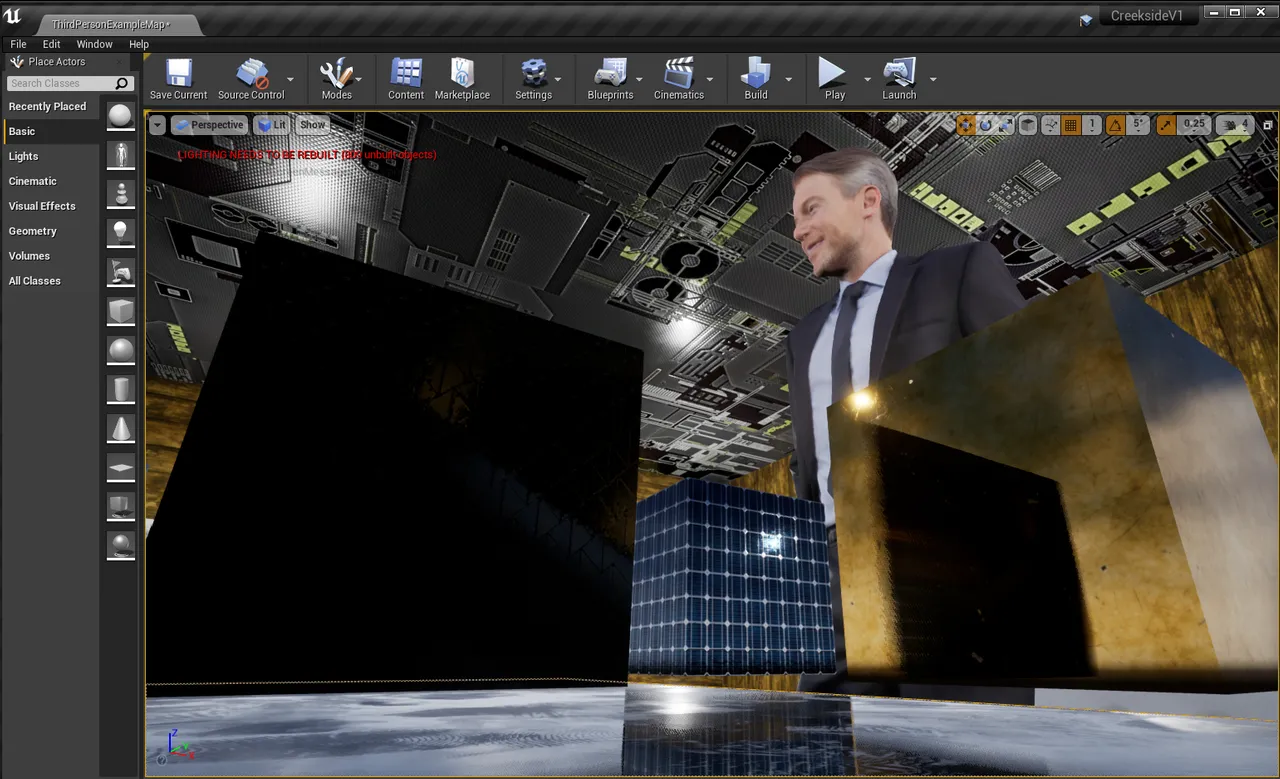Open the Marketplace from the toolbar
The image size is (1280, 779).
[x=462, y=79]
